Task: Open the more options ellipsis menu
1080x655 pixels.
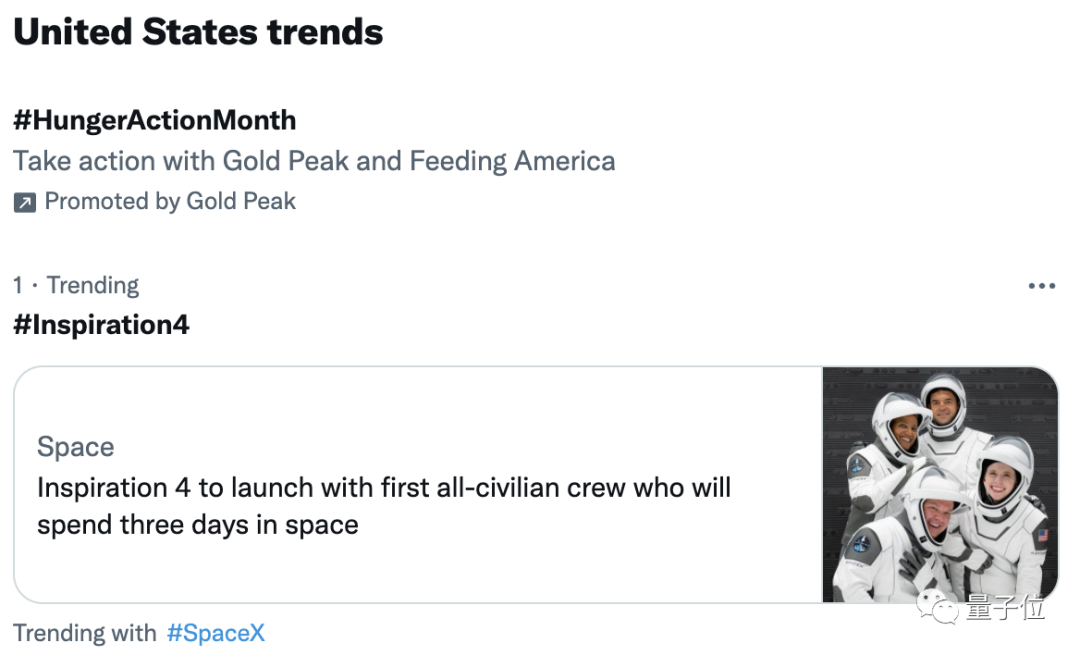Action: tap(1041, 286)
